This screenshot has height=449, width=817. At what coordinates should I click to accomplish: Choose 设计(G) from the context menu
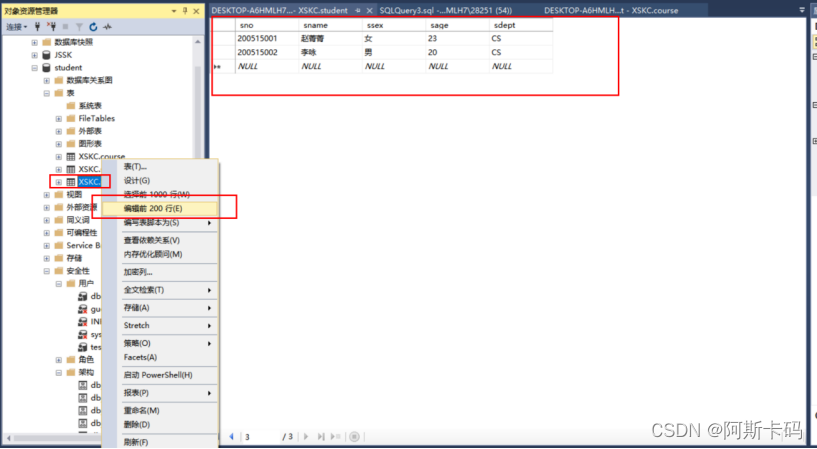(159, 181)
